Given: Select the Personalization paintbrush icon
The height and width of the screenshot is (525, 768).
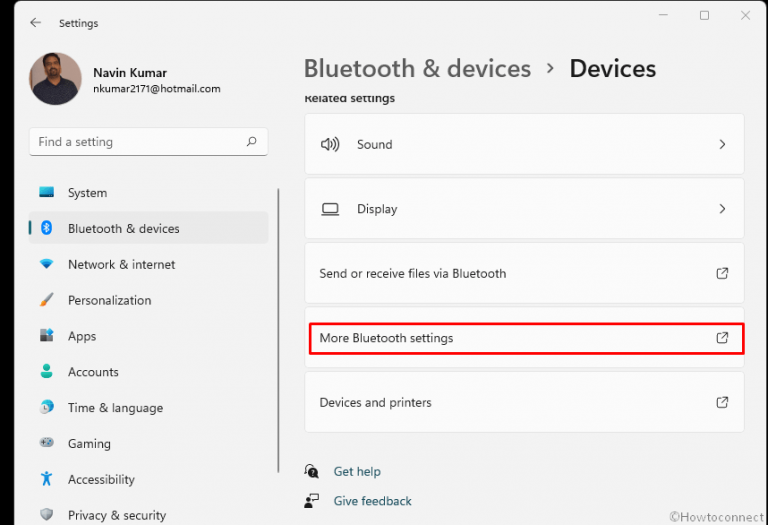Looking at the screenshot, I should [47, 300].
